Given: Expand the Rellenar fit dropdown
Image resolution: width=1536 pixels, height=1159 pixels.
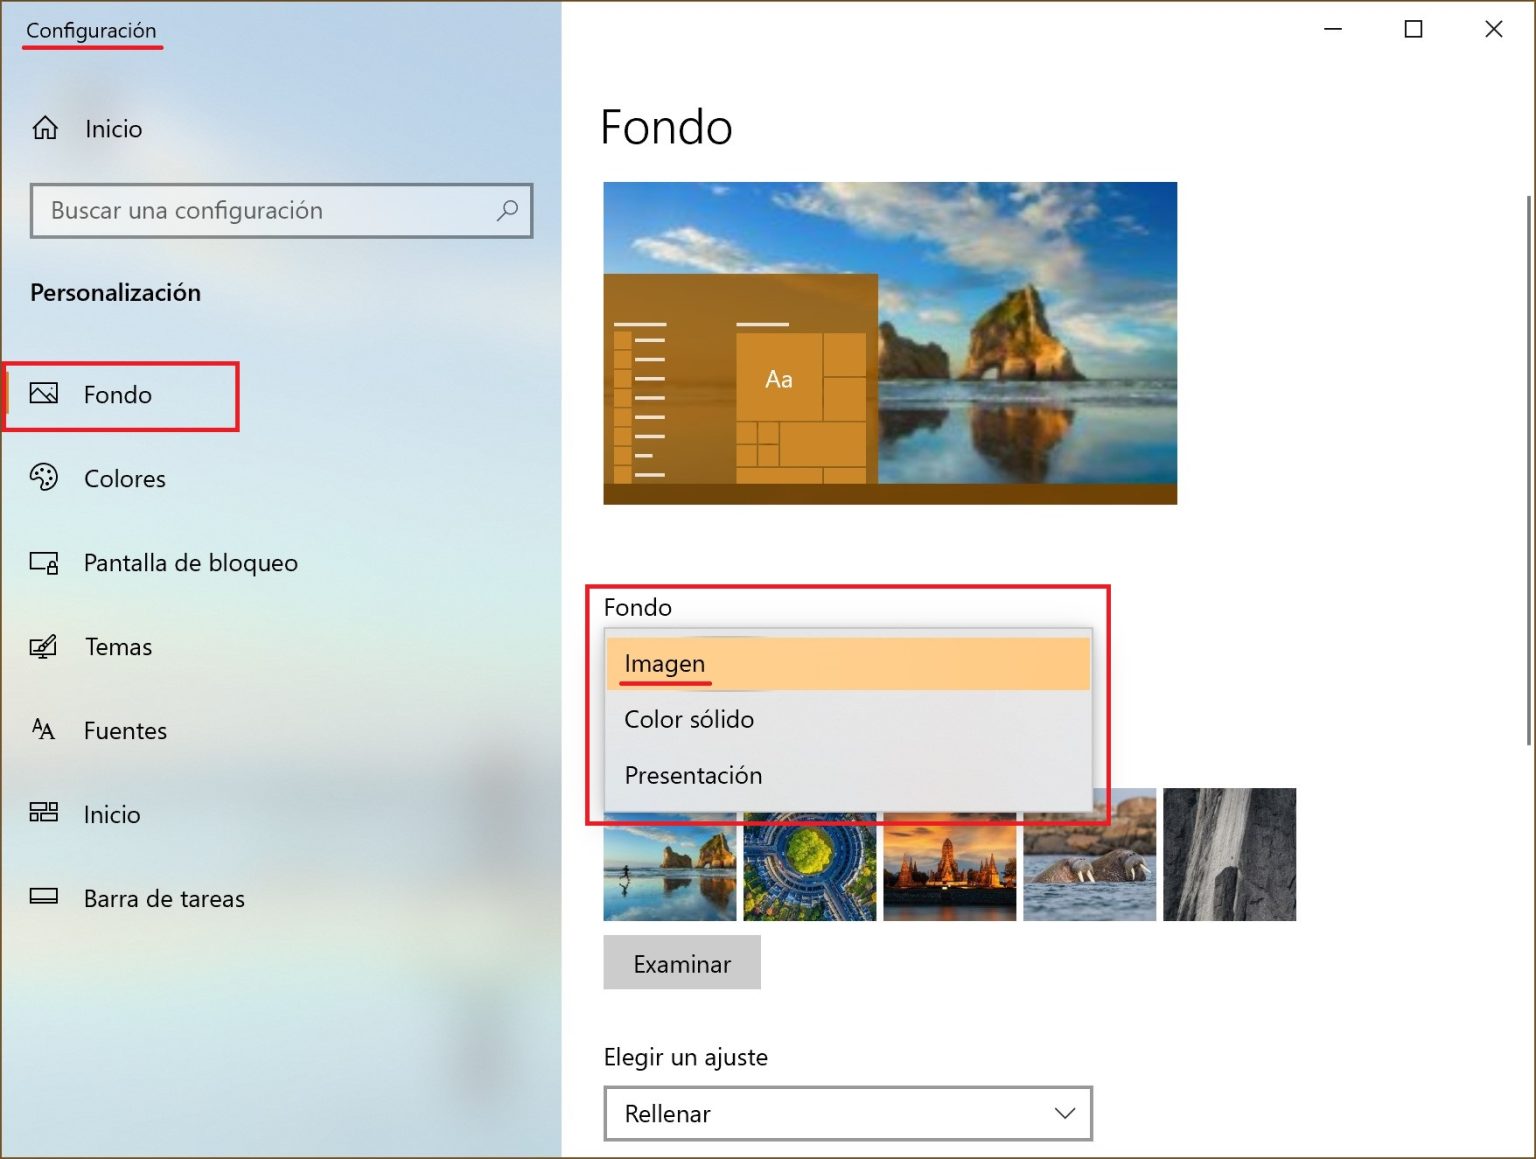Looking at the screenshot, I should tap(847, 1113).
